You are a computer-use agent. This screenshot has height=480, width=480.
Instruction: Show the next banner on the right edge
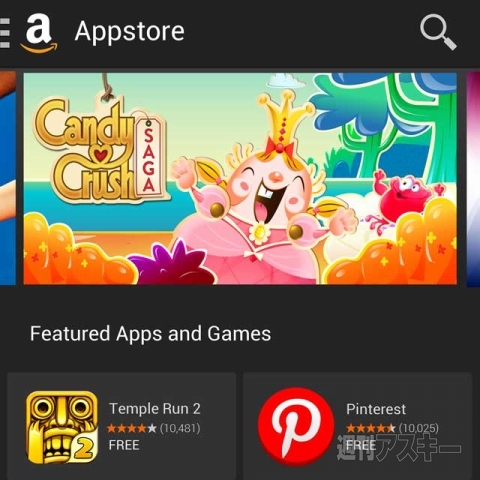[473, 179]
